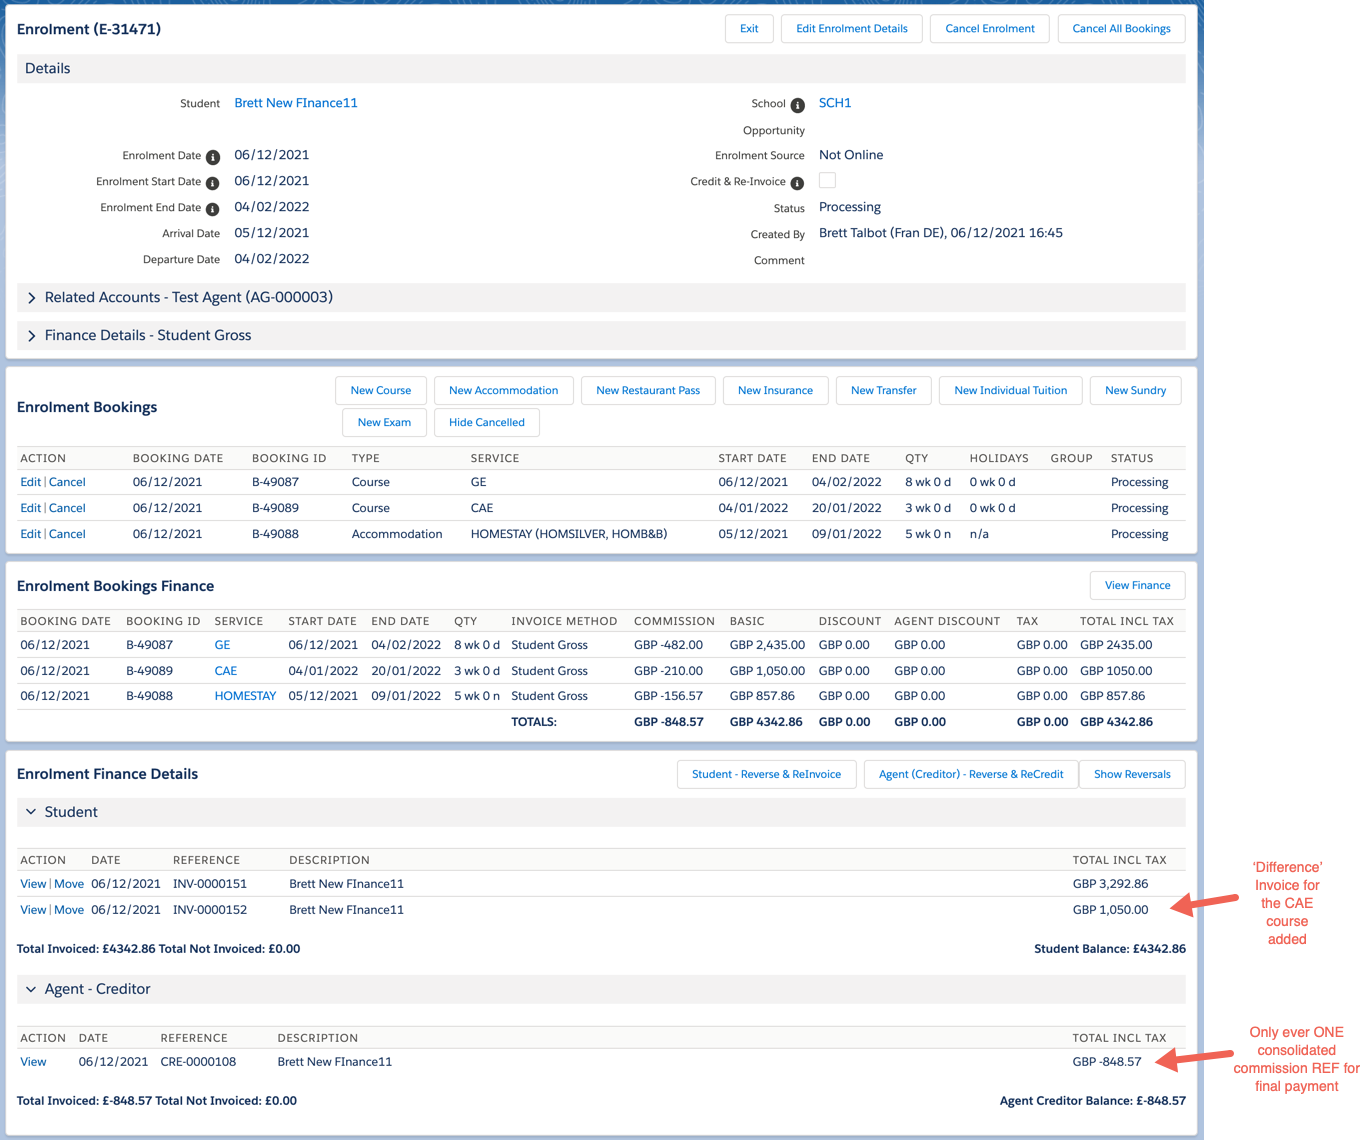Edit booking B-49087
This screenshot has height=1140, width=1370.
tap(30, 482)
